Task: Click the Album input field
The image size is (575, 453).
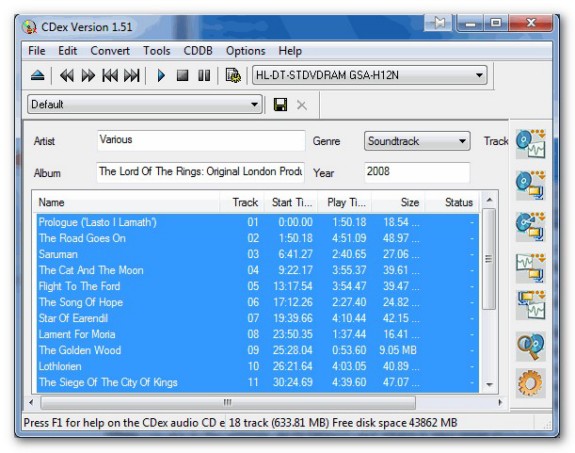Action: [x=201, y=172]
